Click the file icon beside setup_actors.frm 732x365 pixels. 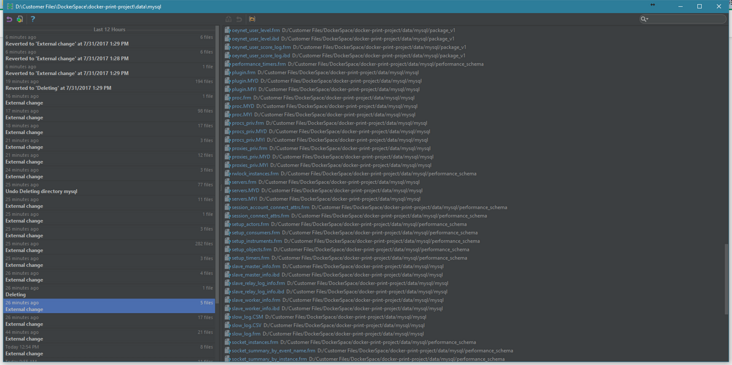coord(228,224)
